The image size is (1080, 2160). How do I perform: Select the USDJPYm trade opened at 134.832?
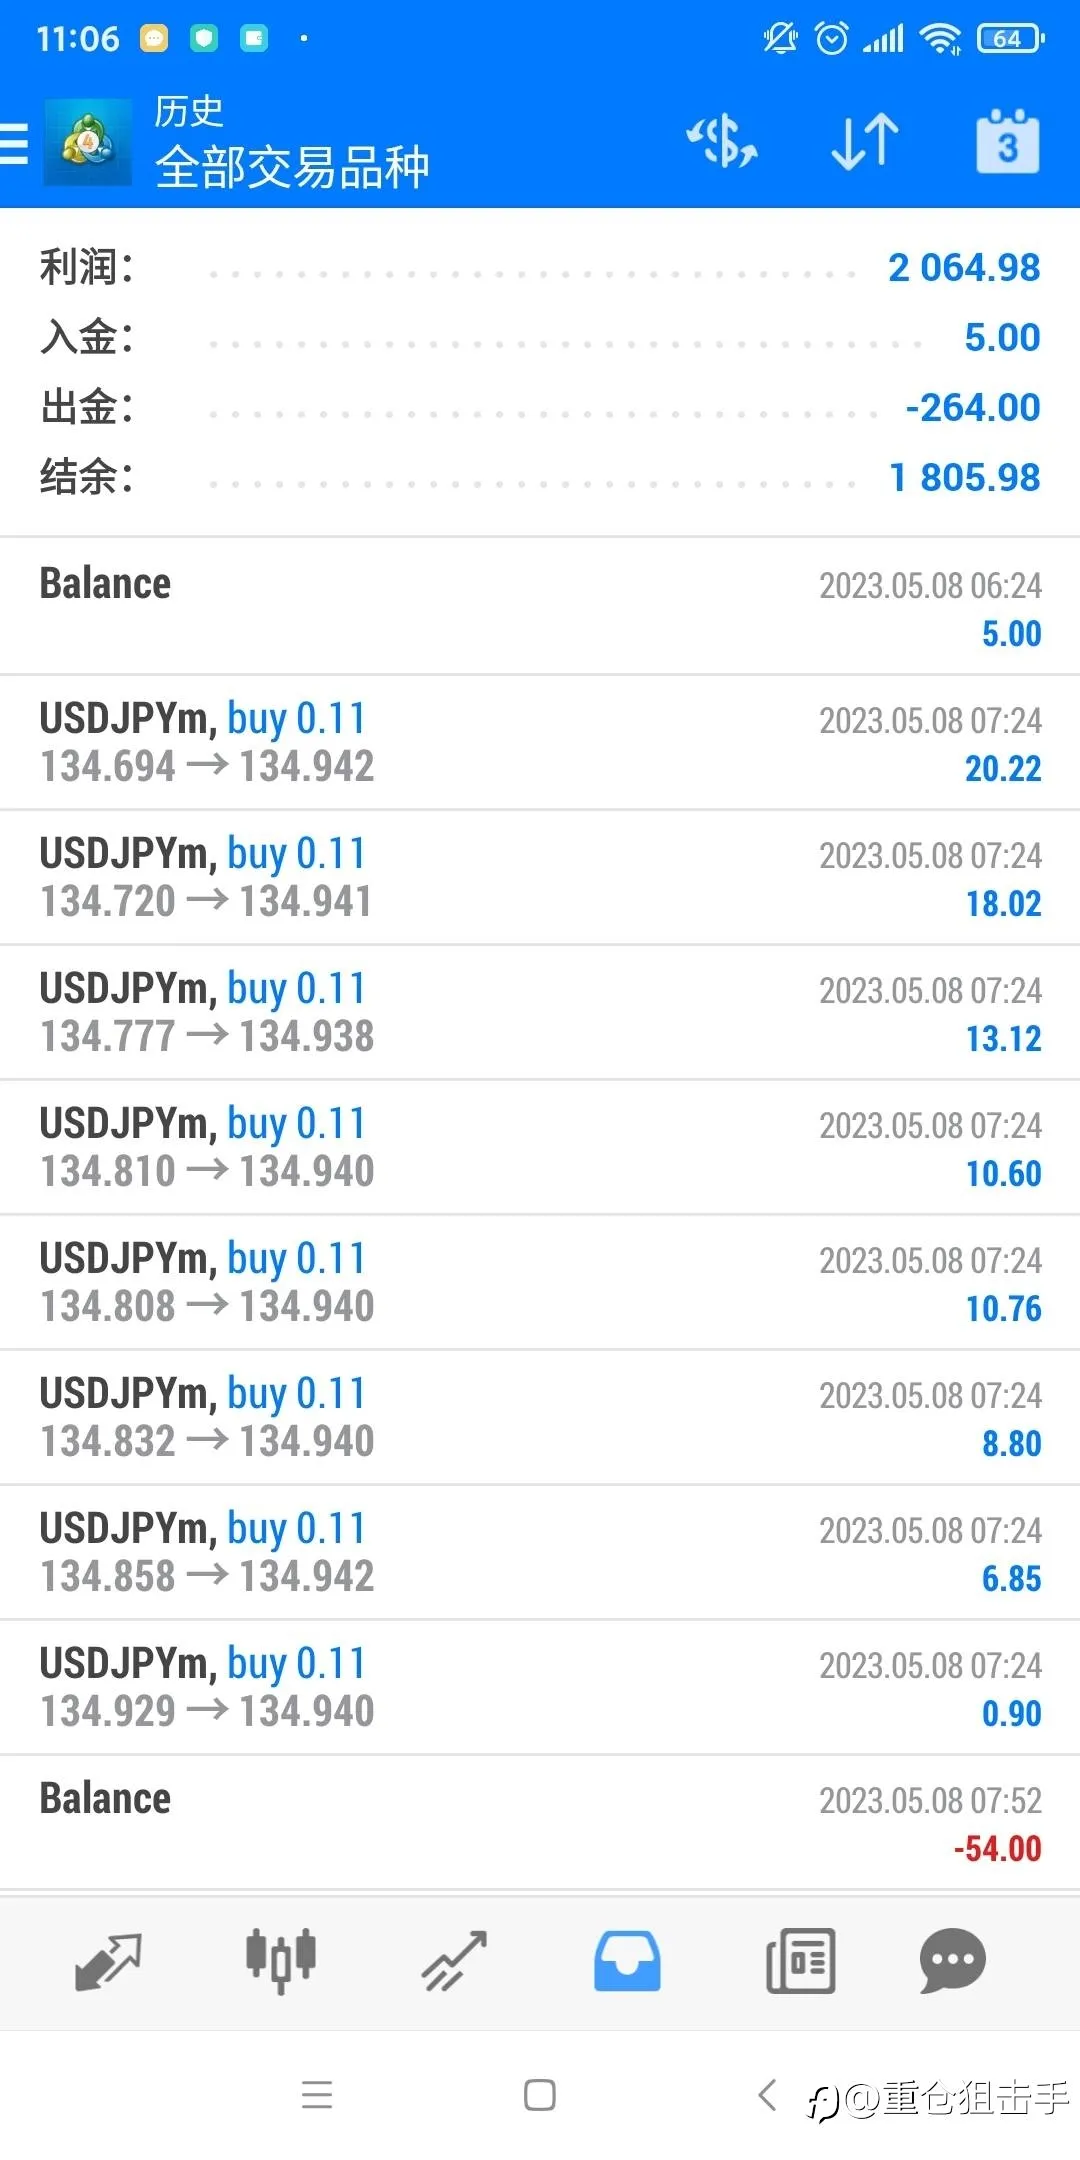tap(540, 1418)
